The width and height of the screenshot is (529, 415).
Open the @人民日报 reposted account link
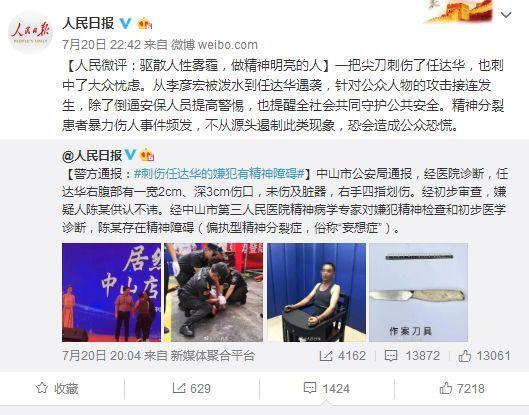coord(92,156)
